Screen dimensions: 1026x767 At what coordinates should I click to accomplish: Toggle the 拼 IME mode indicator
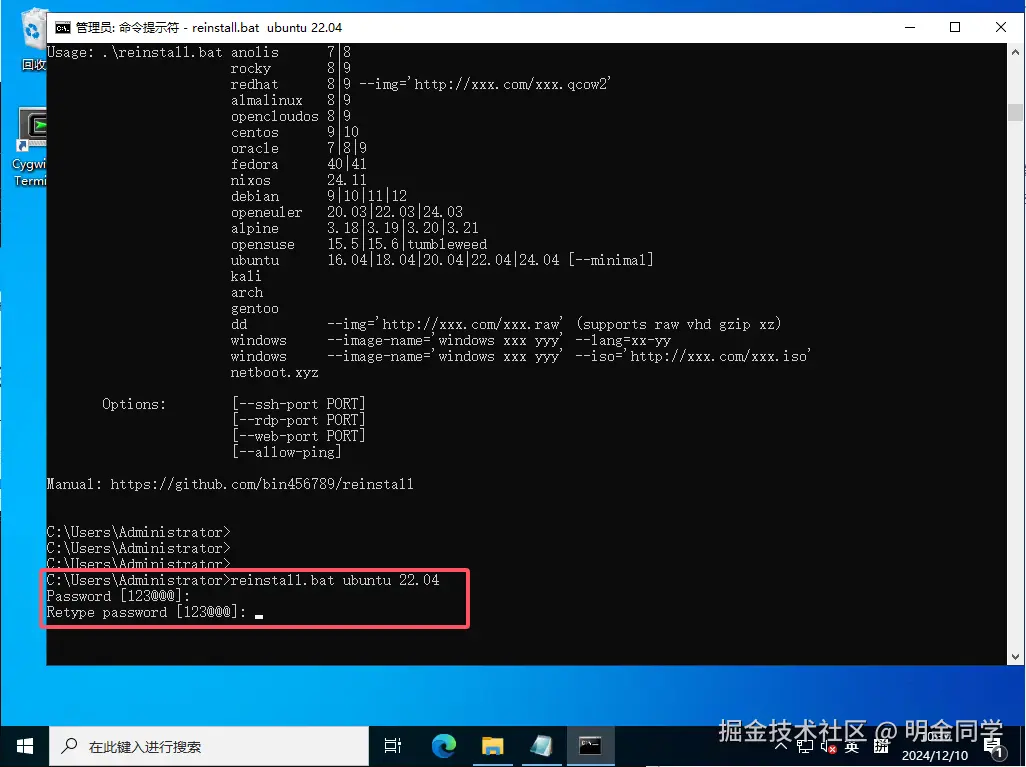[881, 747]
